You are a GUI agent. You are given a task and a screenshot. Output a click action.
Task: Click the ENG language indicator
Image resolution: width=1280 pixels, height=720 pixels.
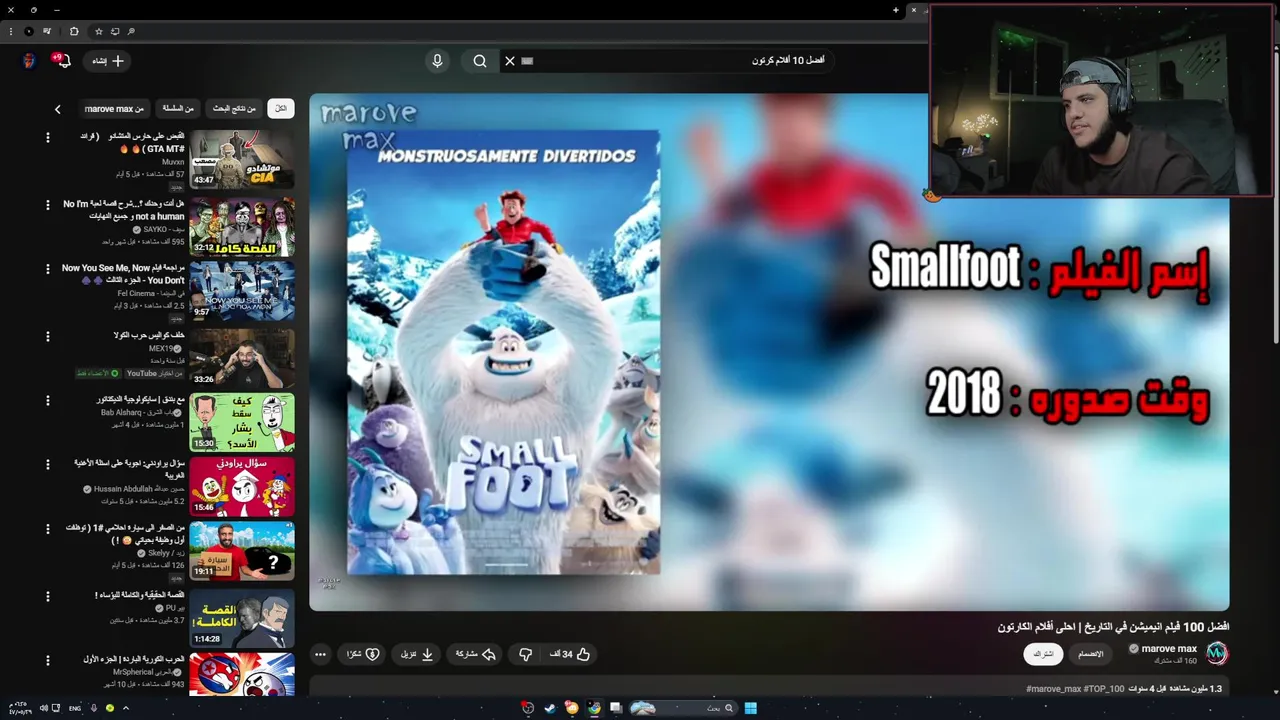pos(75,708)
